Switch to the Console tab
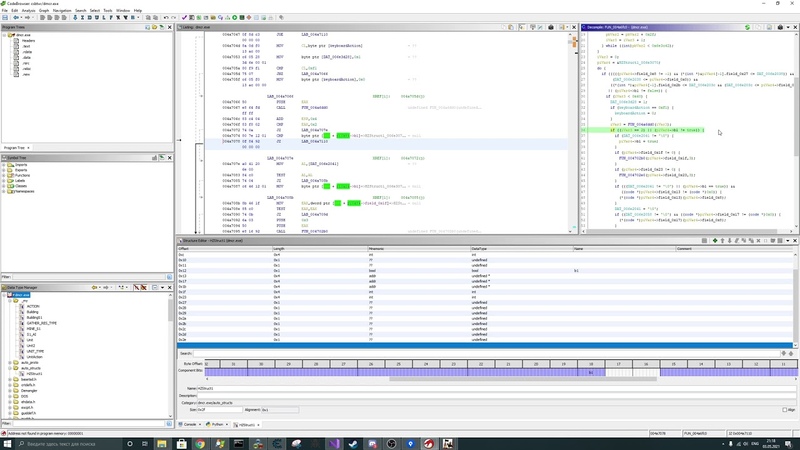The height and width of the screenshot is (450, 800). [x=190, y=424]
